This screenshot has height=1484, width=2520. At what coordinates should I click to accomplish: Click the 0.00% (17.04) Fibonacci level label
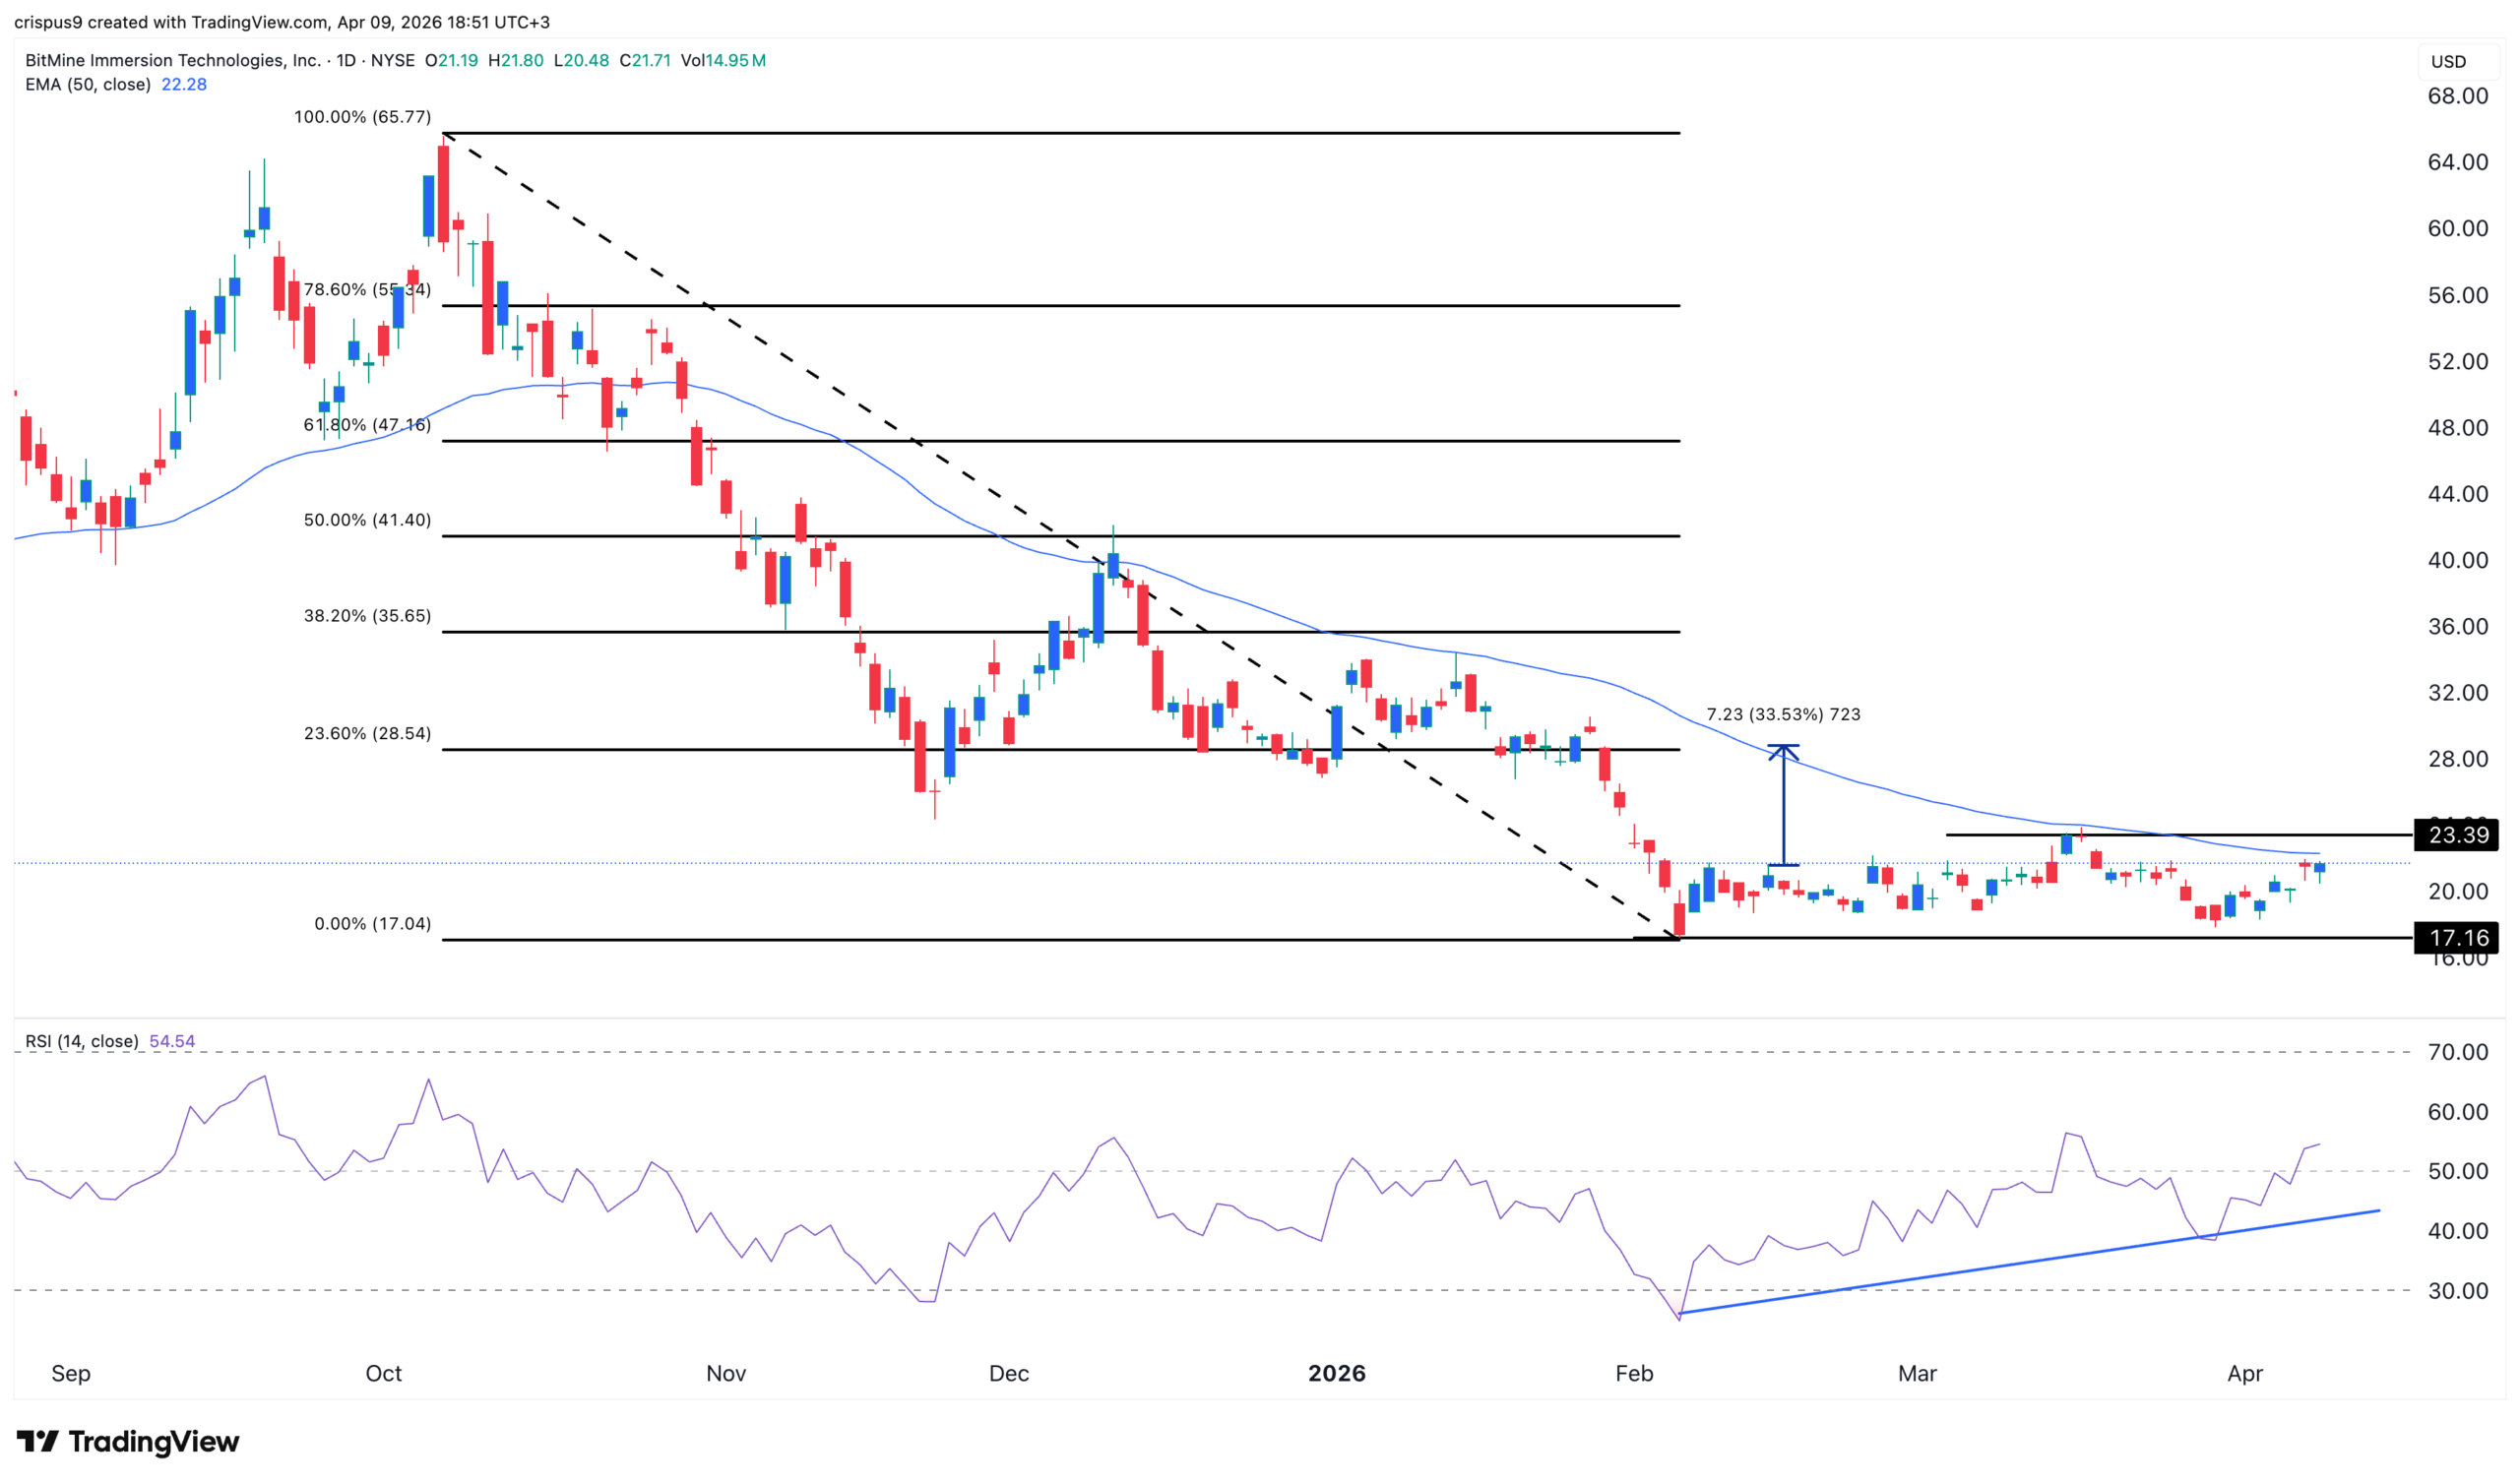372,923
